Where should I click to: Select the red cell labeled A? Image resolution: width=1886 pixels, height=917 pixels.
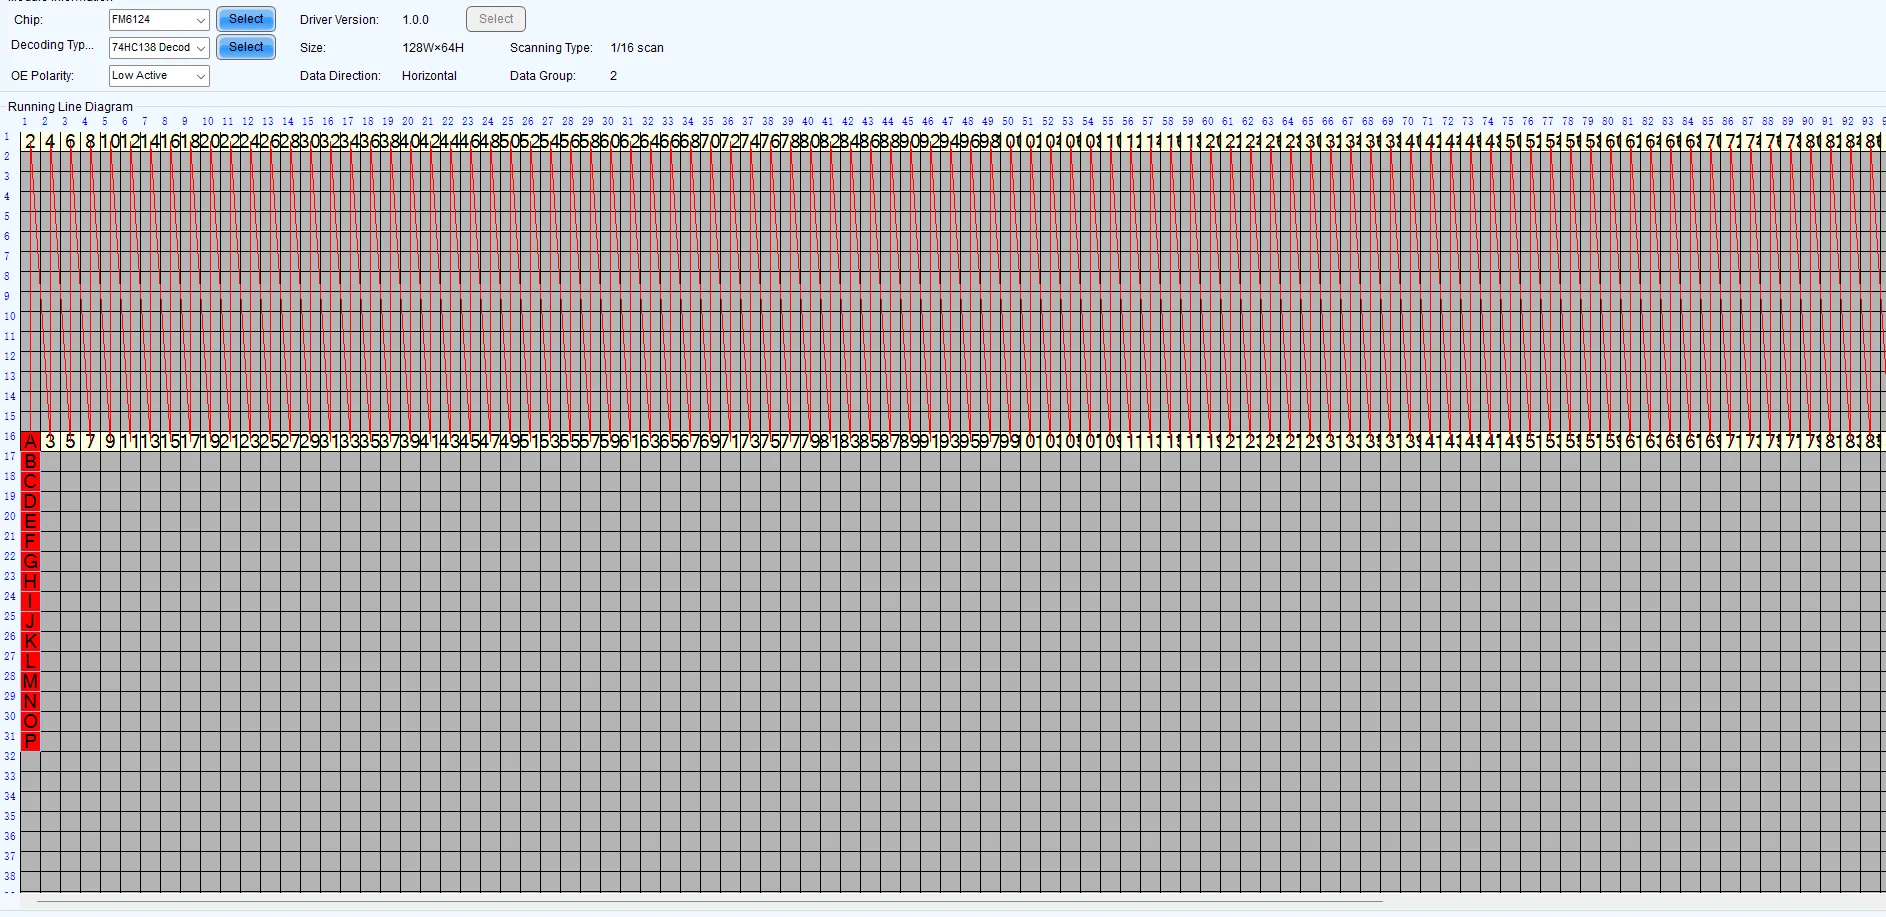click(x=30, y=441)
